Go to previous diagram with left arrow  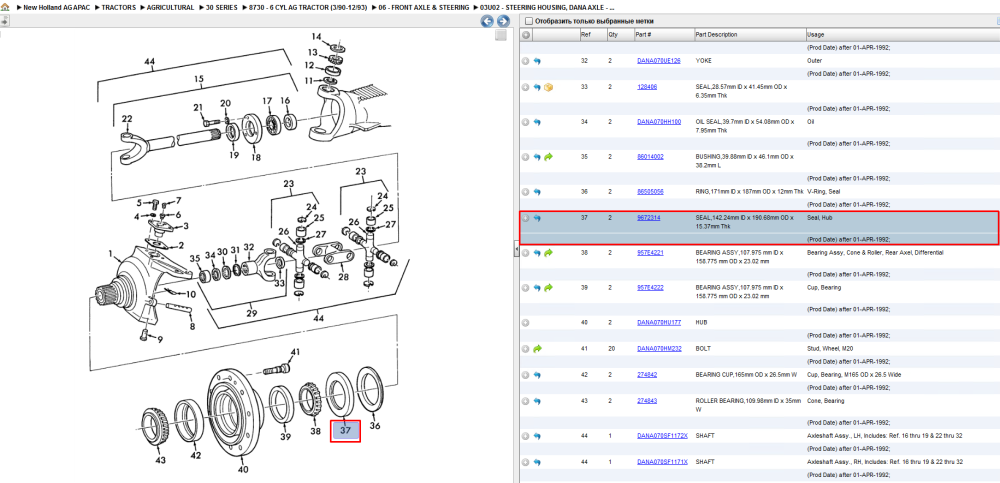(x=487, y=21)
